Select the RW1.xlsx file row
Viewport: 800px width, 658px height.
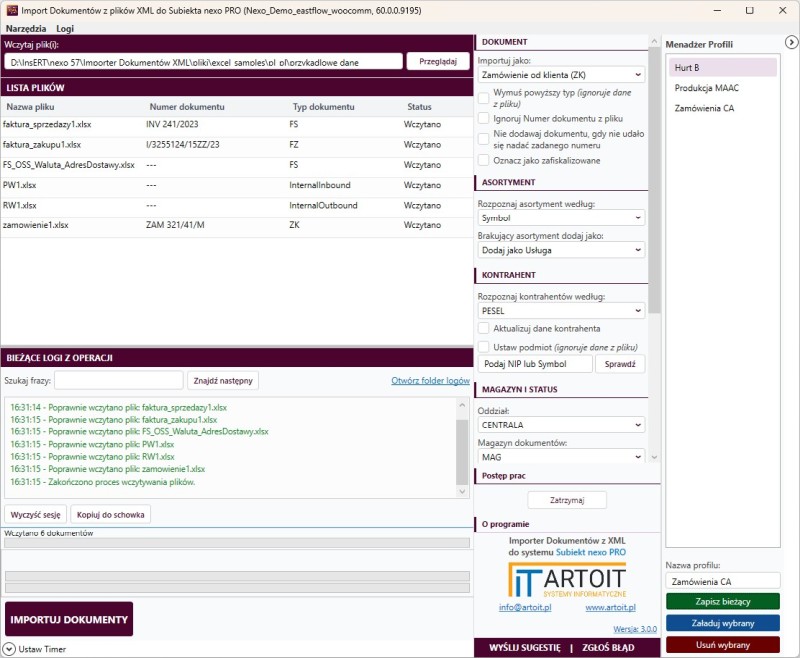237,206
